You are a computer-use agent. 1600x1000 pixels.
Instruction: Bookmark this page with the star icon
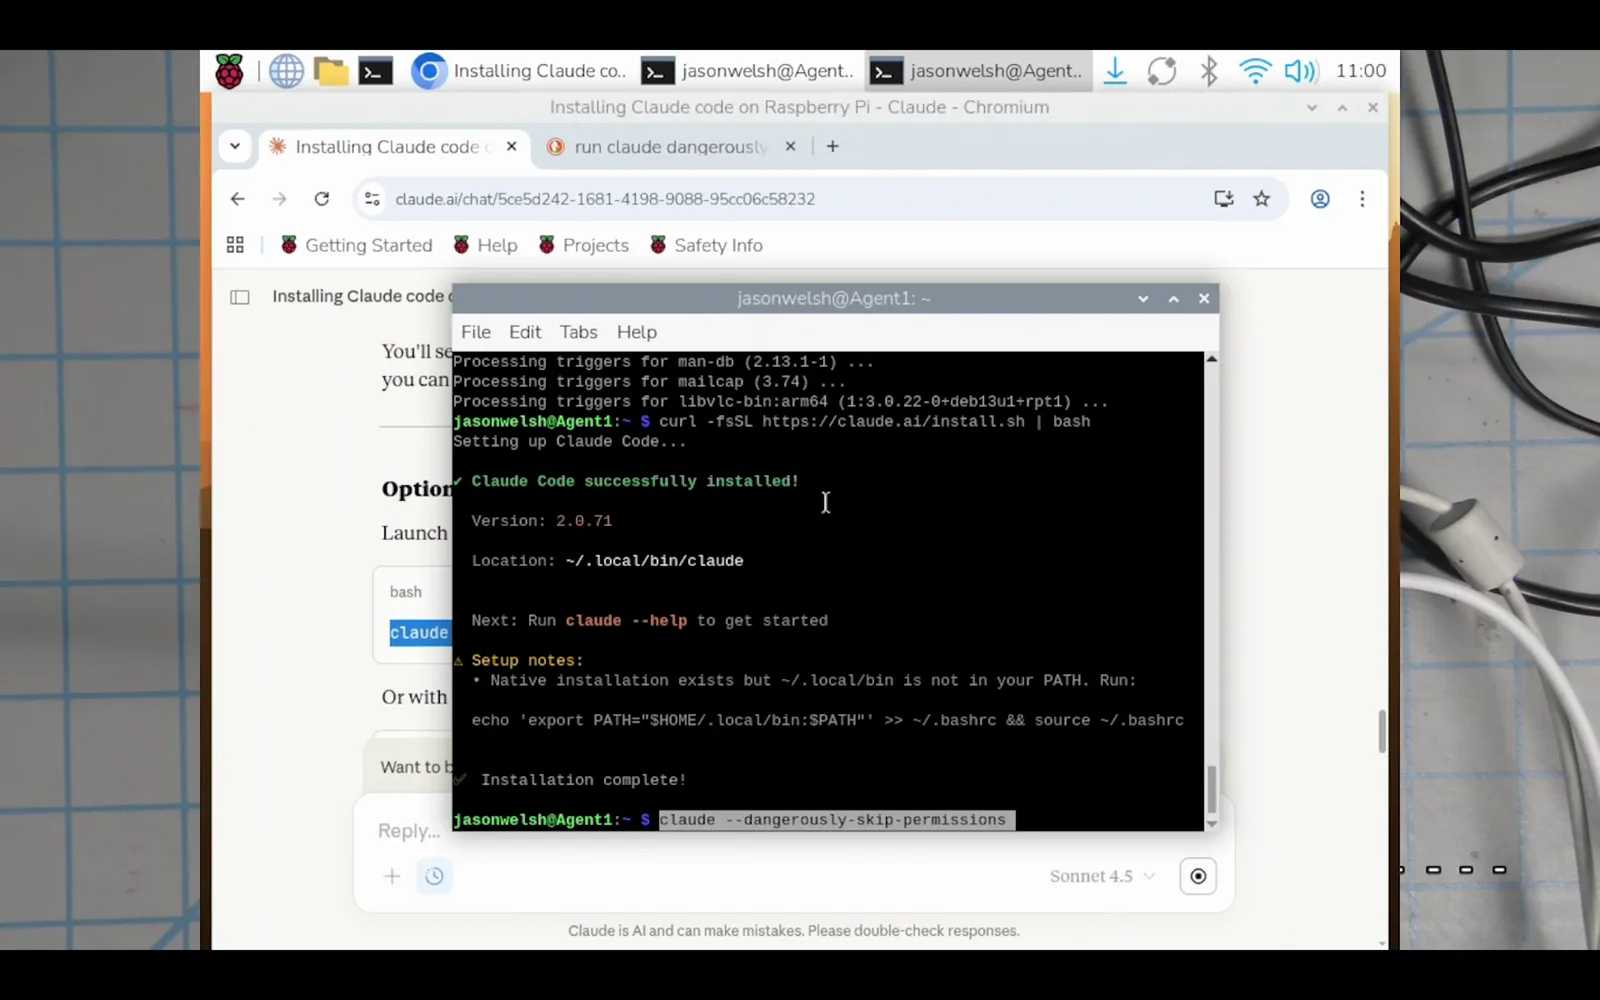coord(1262,199)
